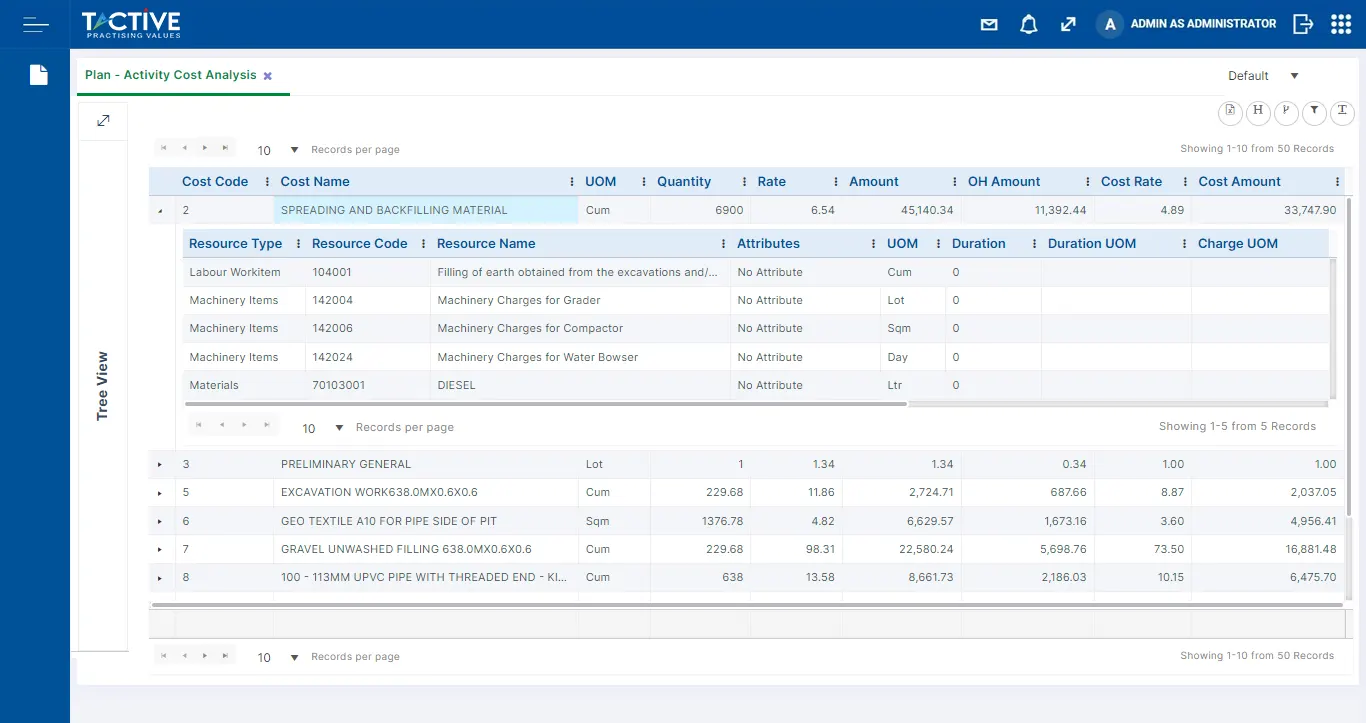Jump to last page in bottom pager
This screenshot has width=1366, height=723.
225,656
